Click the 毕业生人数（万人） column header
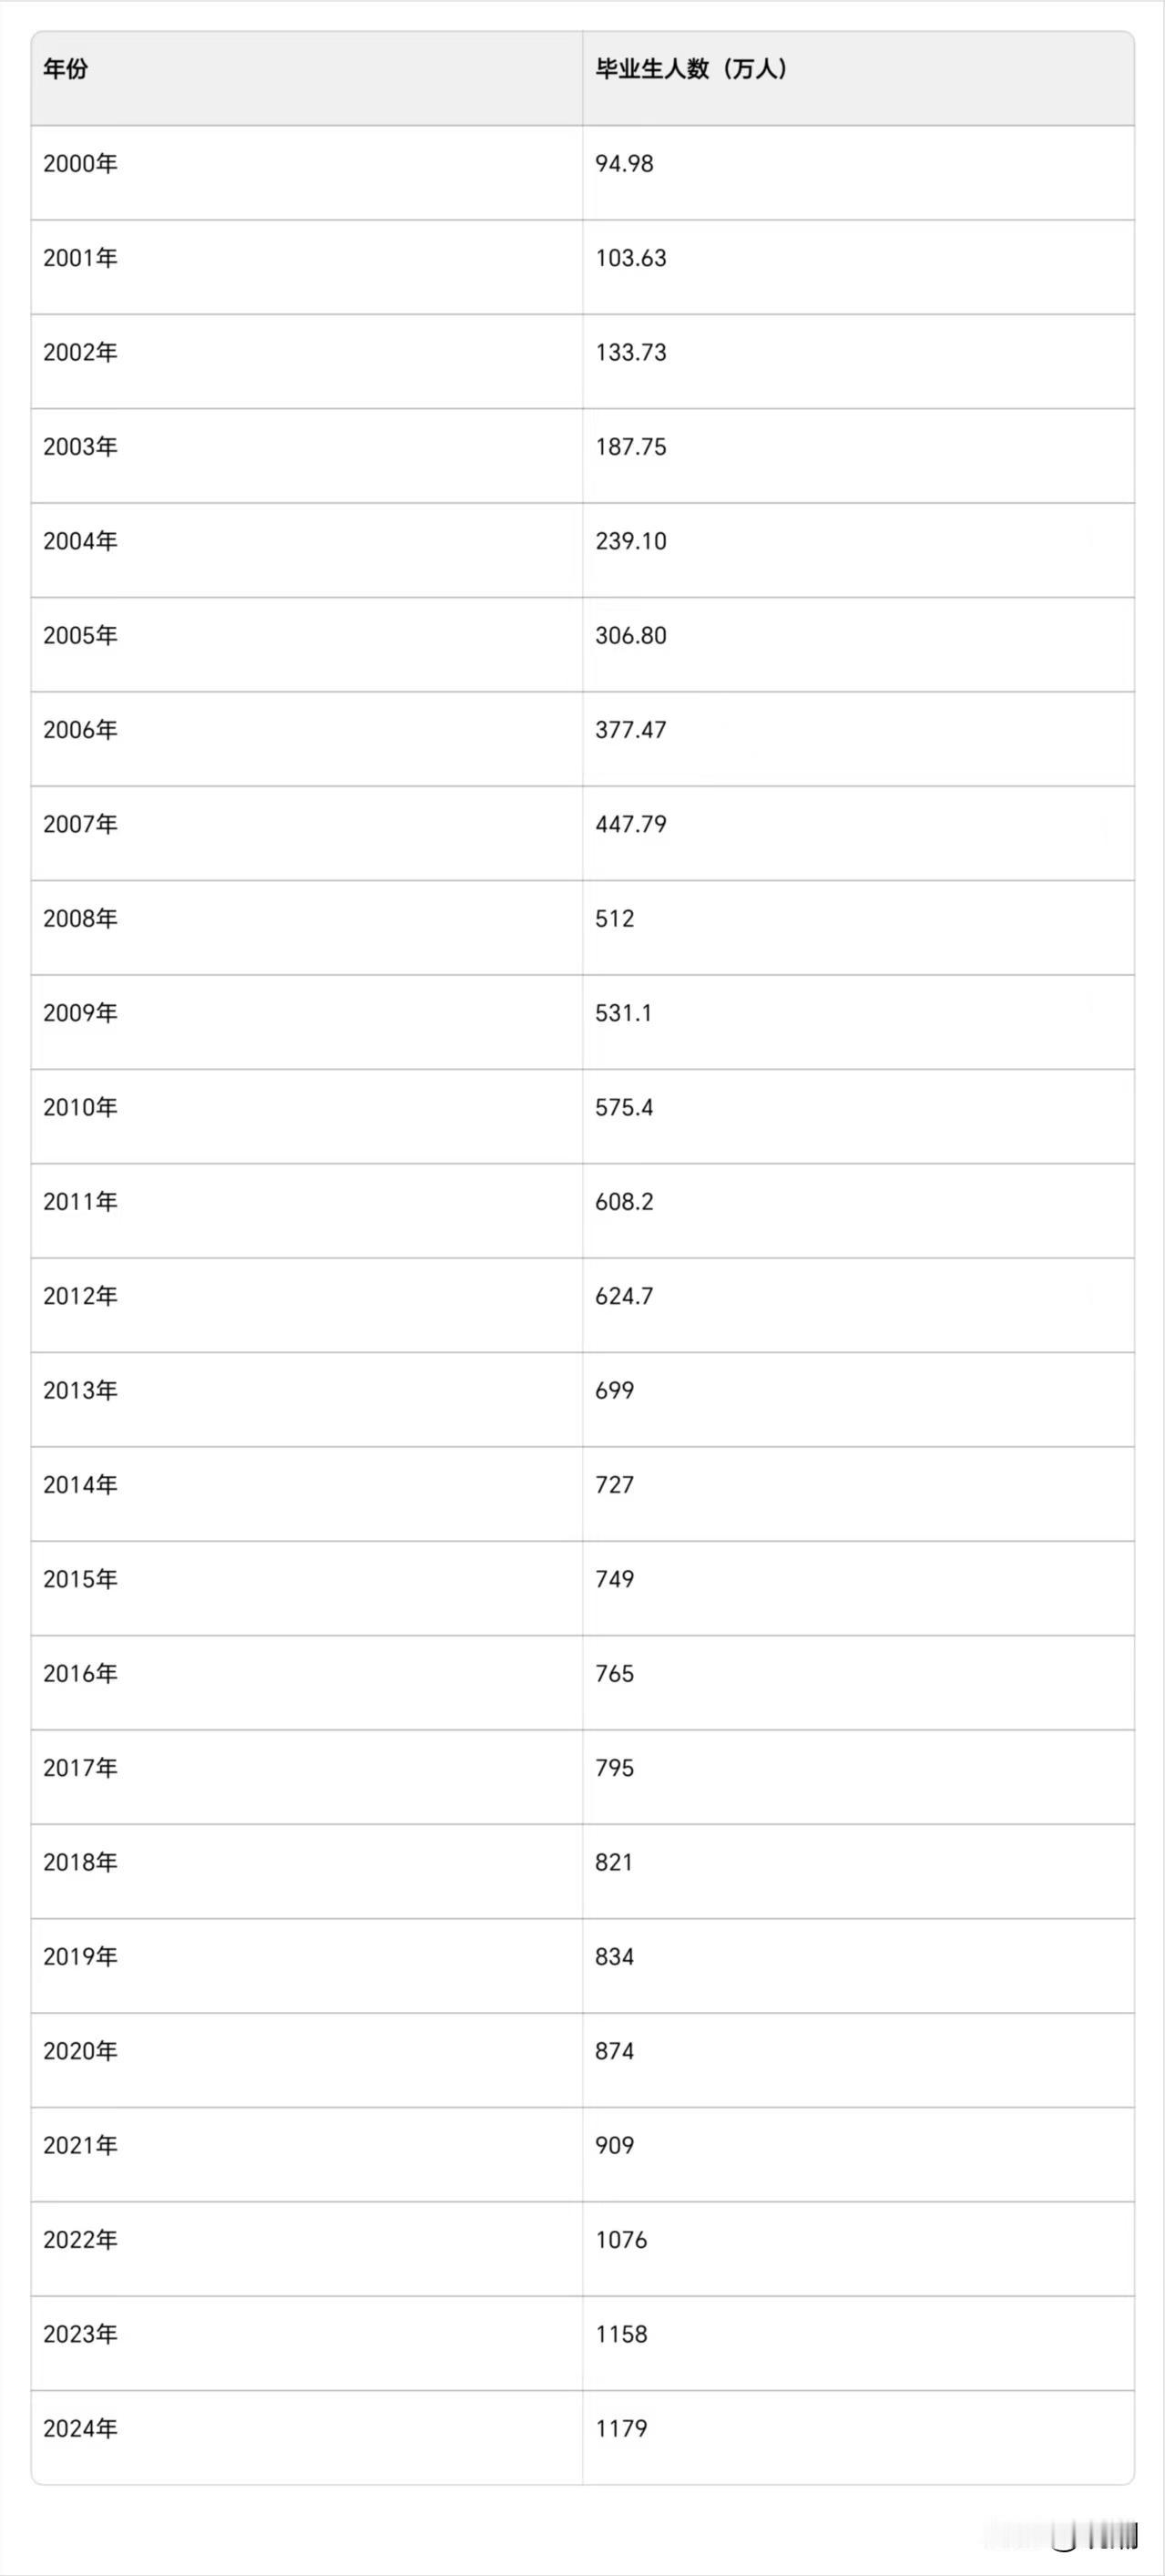Image resolution: width=1165 pixels, height=2576 pixels. (692, 69)
